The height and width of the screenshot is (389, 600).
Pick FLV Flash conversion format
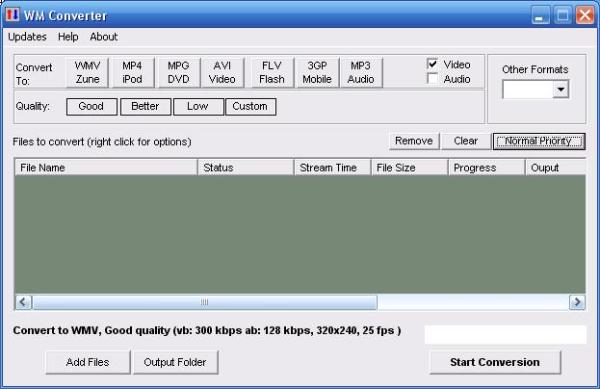pos(272,73)
